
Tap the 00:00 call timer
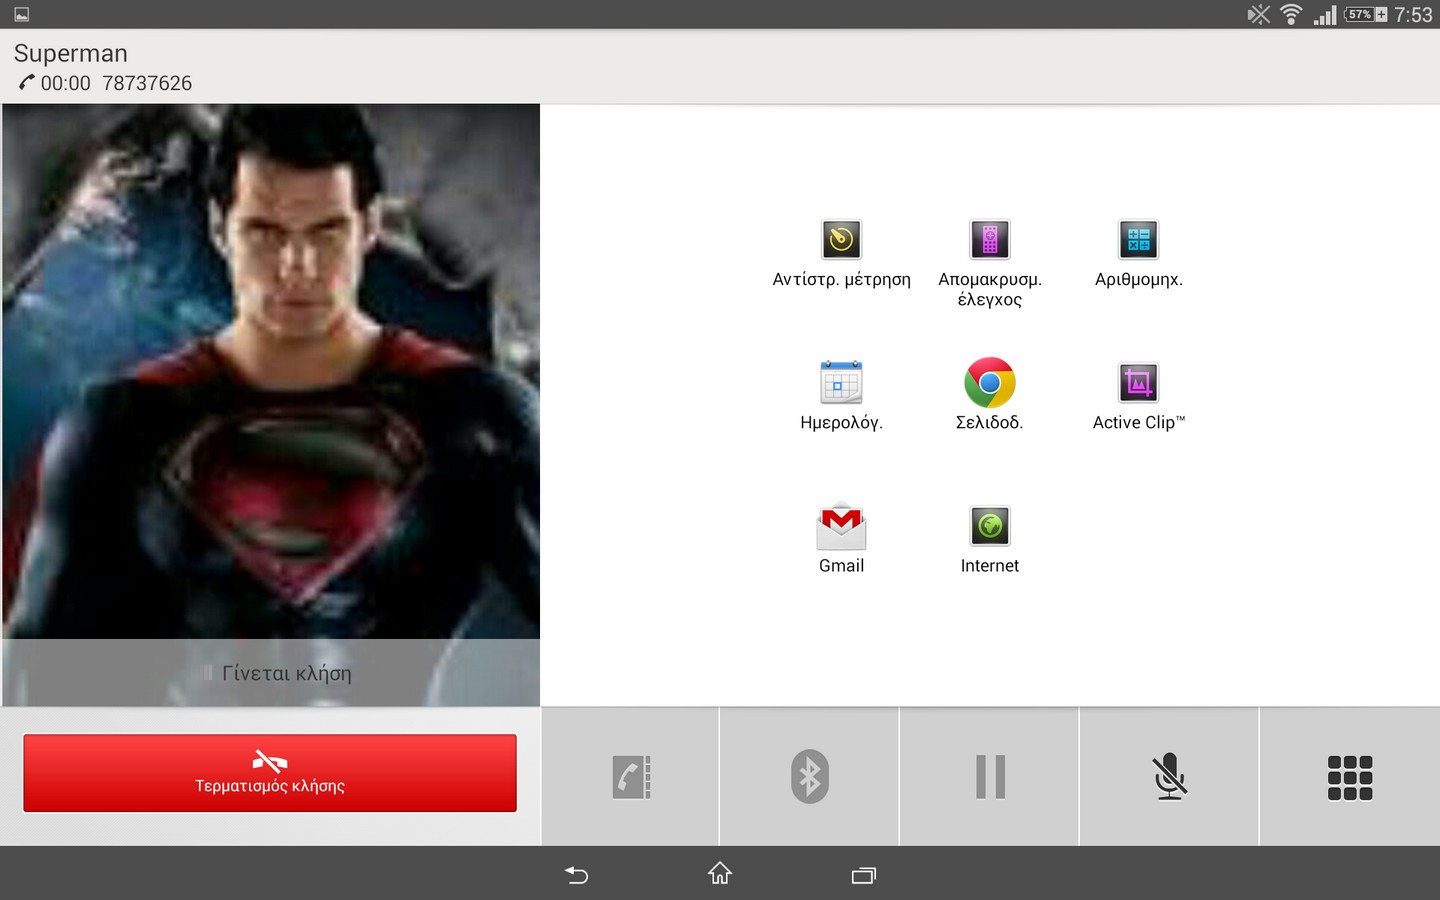[x=65, y=83]
